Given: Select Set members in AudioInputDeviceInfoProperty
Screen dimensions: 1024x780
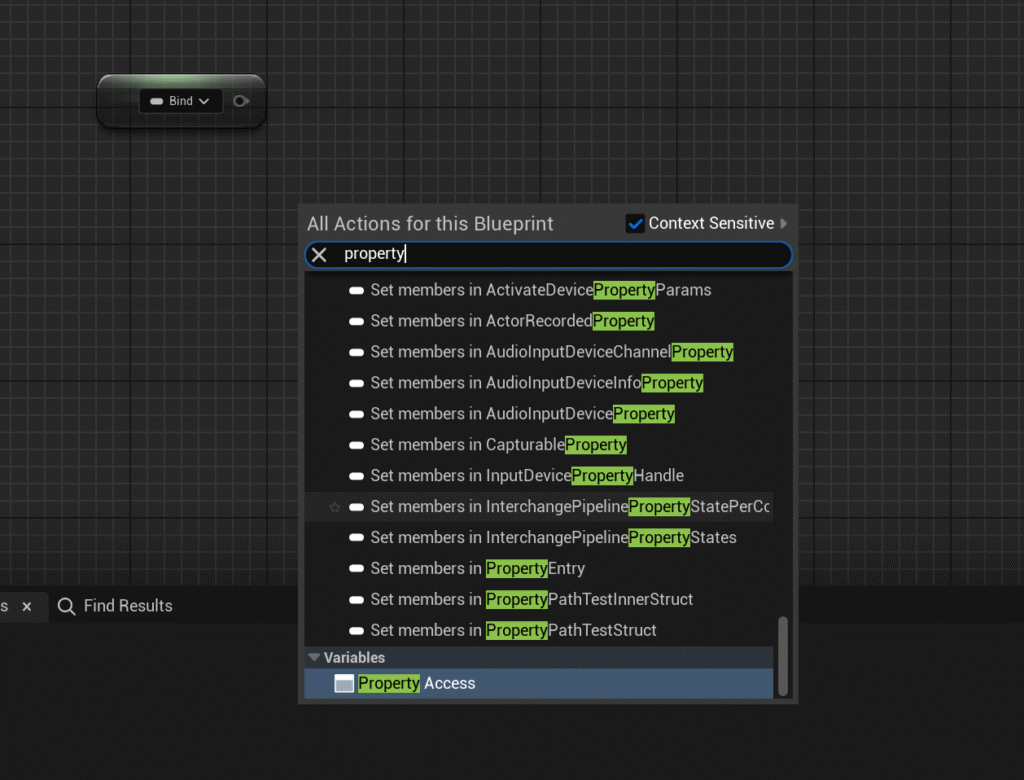Looking at the screenshot, I should tap(536, 383).
